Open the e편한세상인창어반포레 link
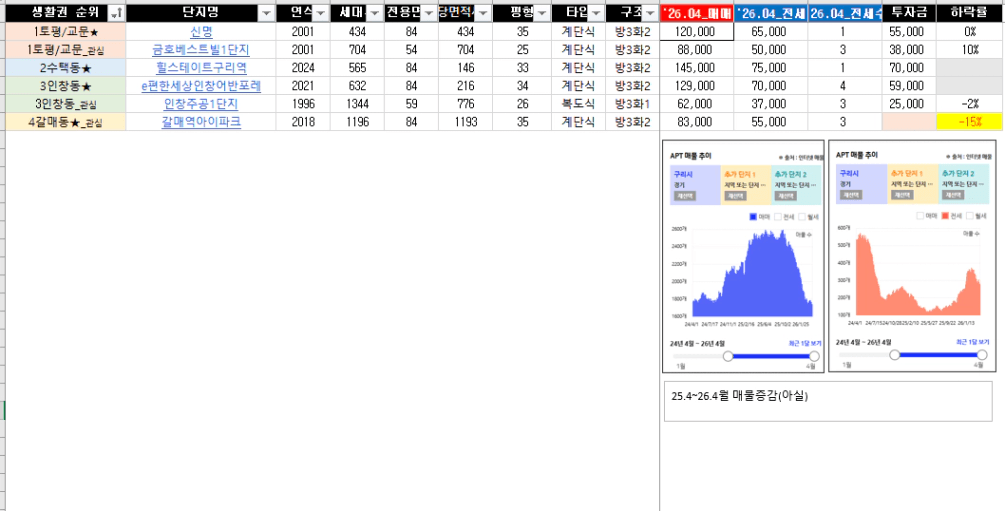This screenshot has height=511, width=1005. 201,86
